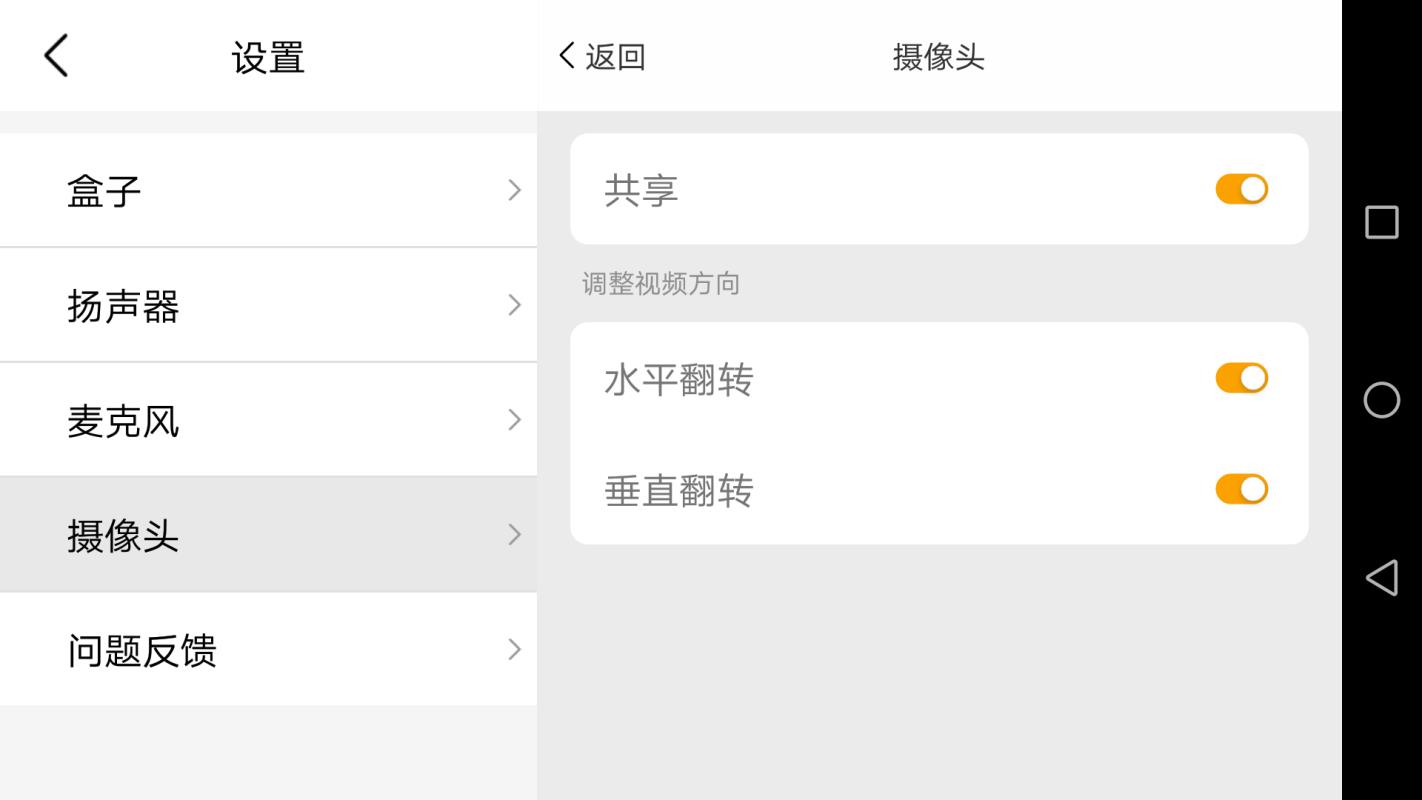
Task: Toggle the 共享 sharing switch off
Action: point(1241,188)
